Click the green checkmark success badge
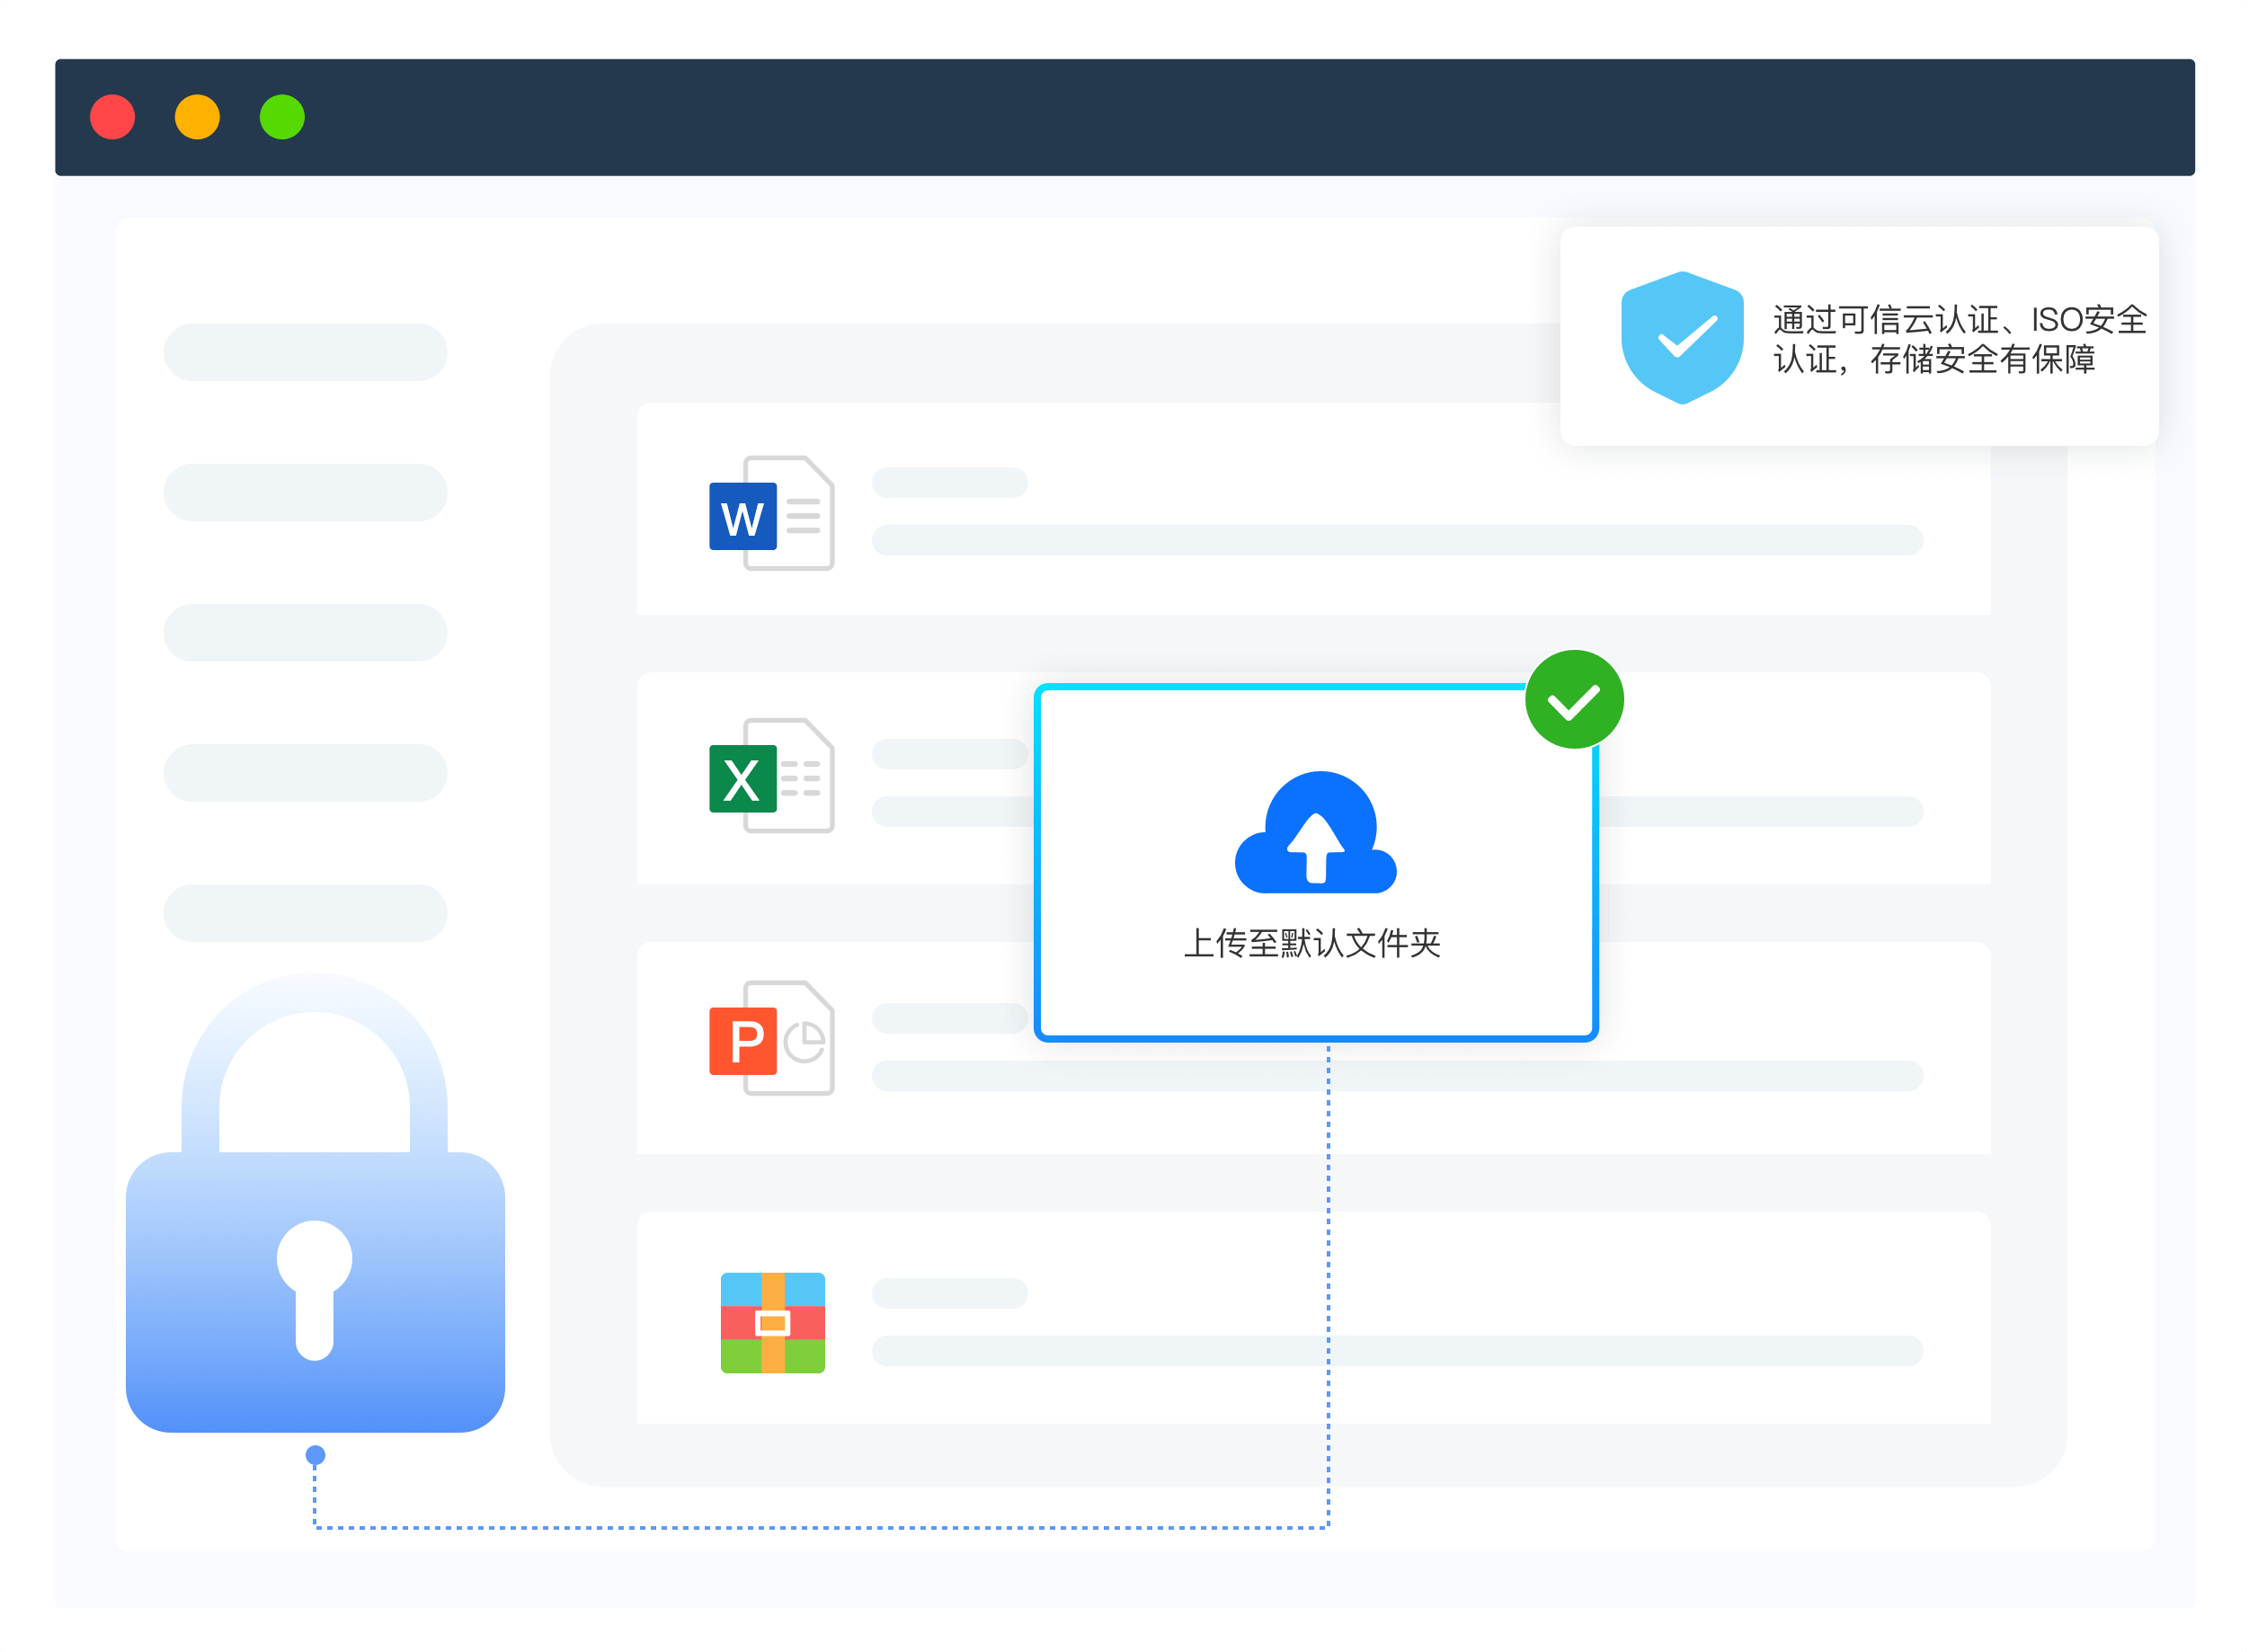The image size is (2249, 1652). click(1573, 700)
